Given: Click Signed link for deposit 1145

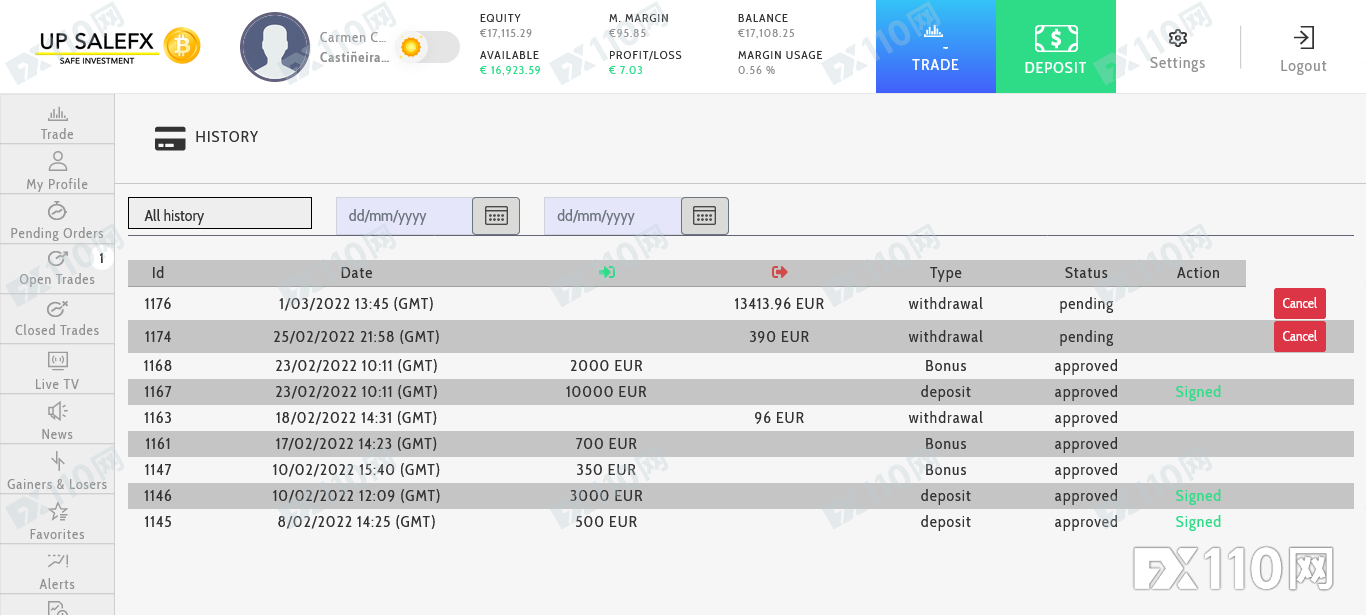Looking at the screenshot, I should pyautogui.click(x=1198, y=522).
